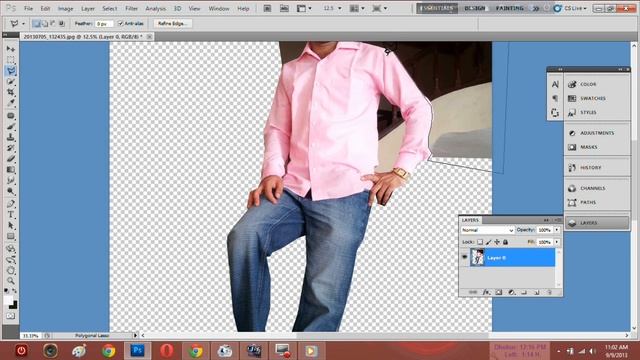Open the Select menu

(109, 8)
